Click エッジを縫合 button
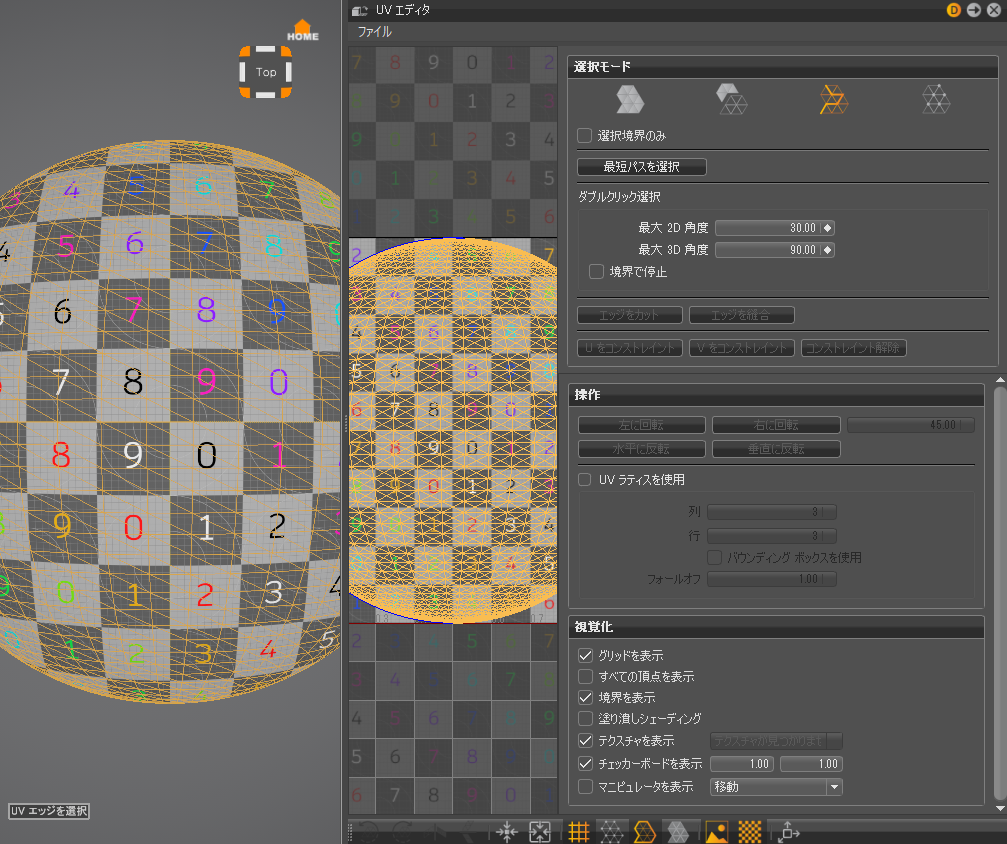This screenshot has width=1007, height=844. pos(741,315)
